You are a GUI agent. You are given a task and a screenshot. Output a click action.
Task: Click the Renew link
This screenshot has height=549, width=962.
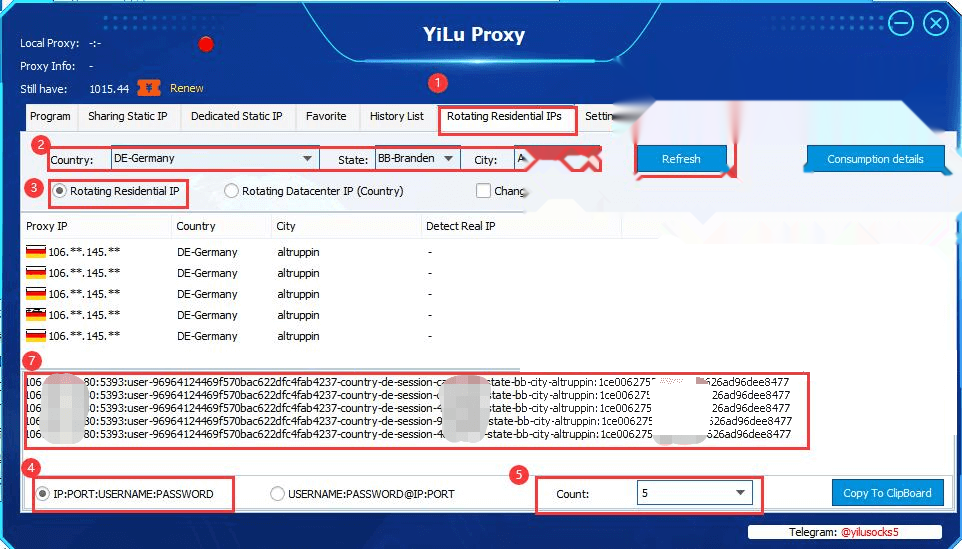coord(187,88)
